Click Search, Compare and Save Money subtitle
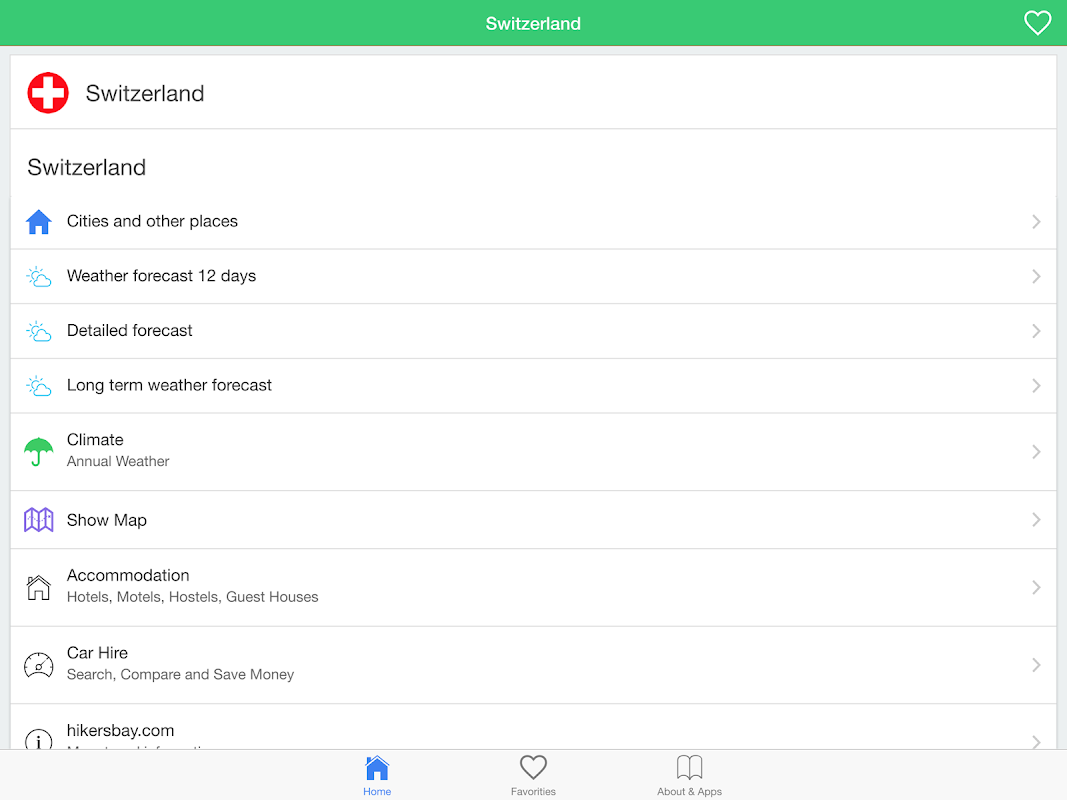Image resolution: width=1067 pixels, height=800 pixels. click(x=180, y=674)
